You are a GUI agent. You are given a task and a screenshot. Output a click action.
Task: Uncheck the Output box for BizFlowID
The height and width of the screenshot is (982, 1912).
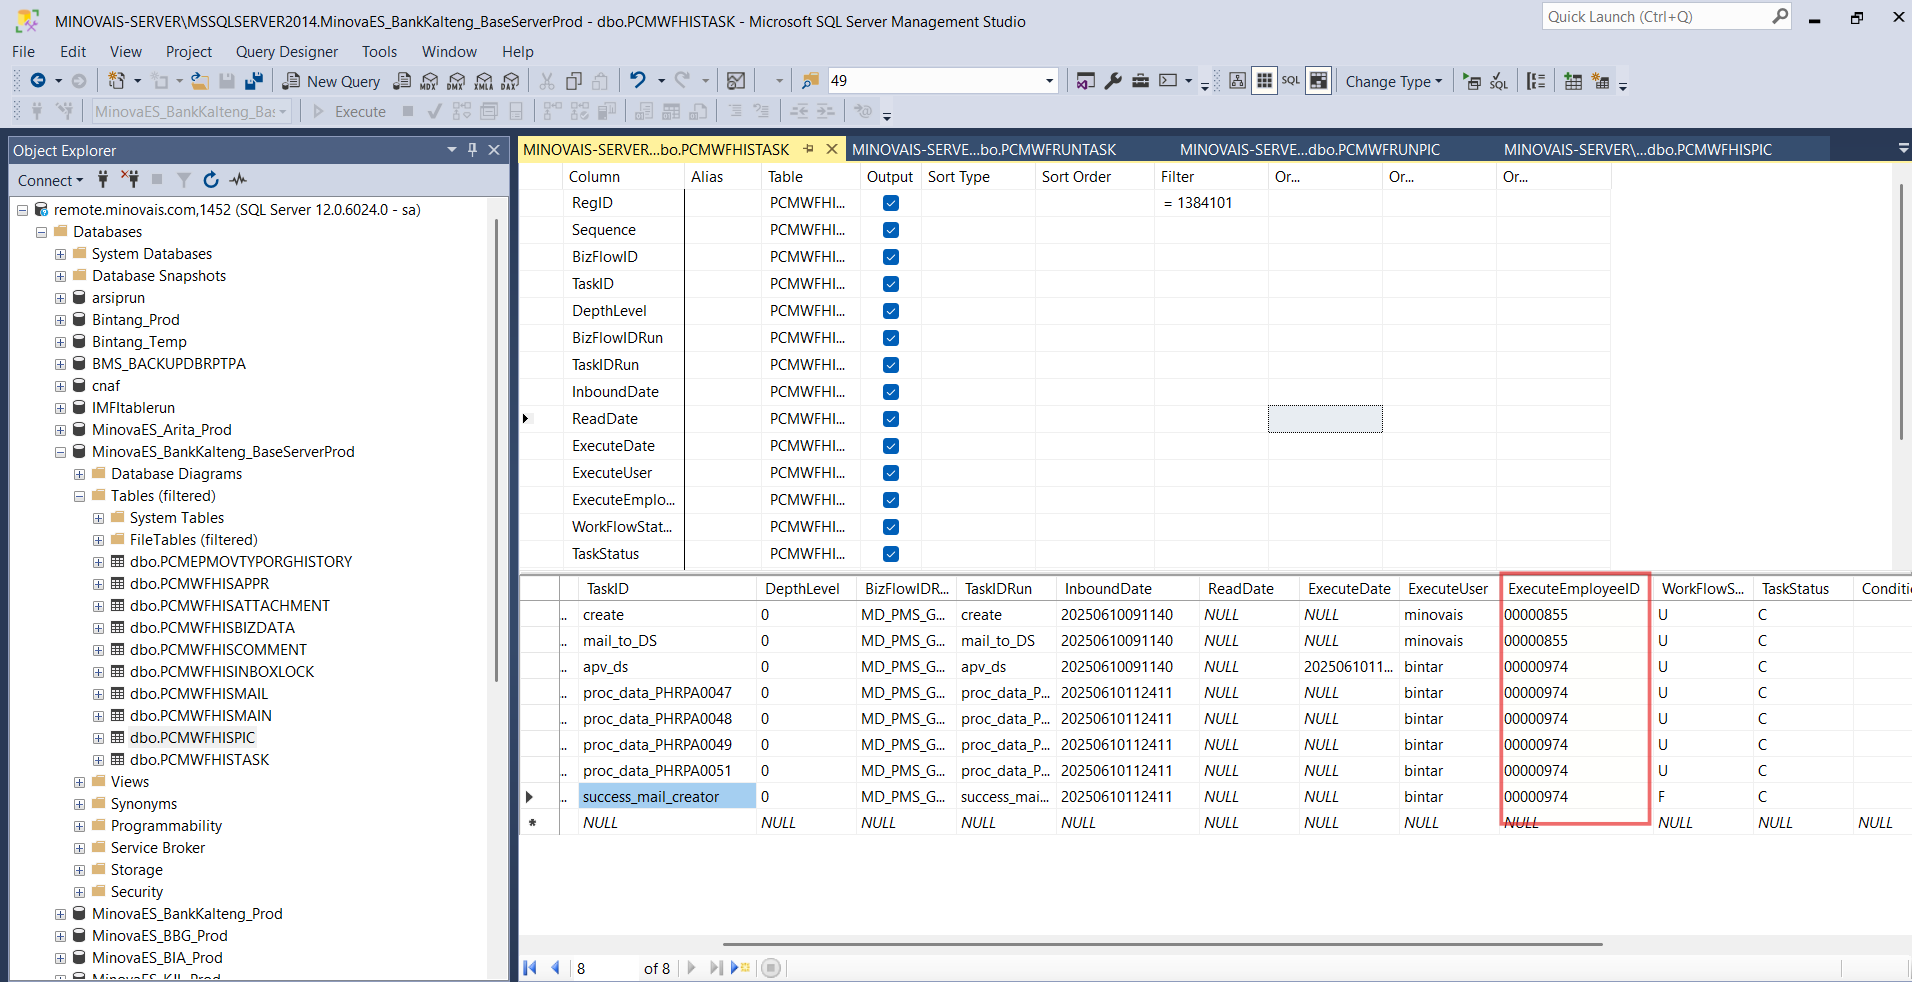click(891, 257)
